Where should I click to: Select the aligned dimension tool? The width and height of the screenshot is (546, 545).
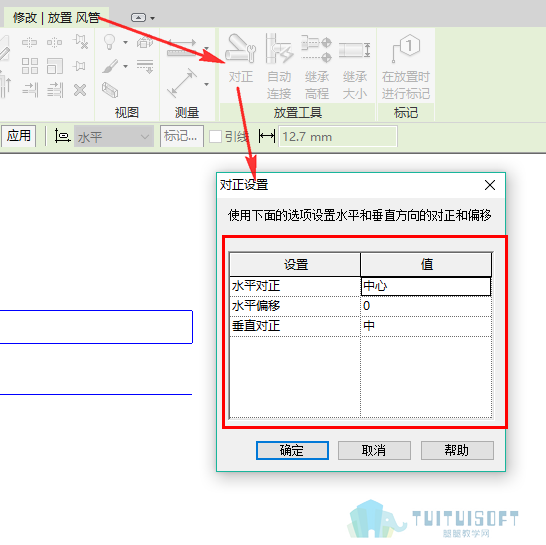182,84
